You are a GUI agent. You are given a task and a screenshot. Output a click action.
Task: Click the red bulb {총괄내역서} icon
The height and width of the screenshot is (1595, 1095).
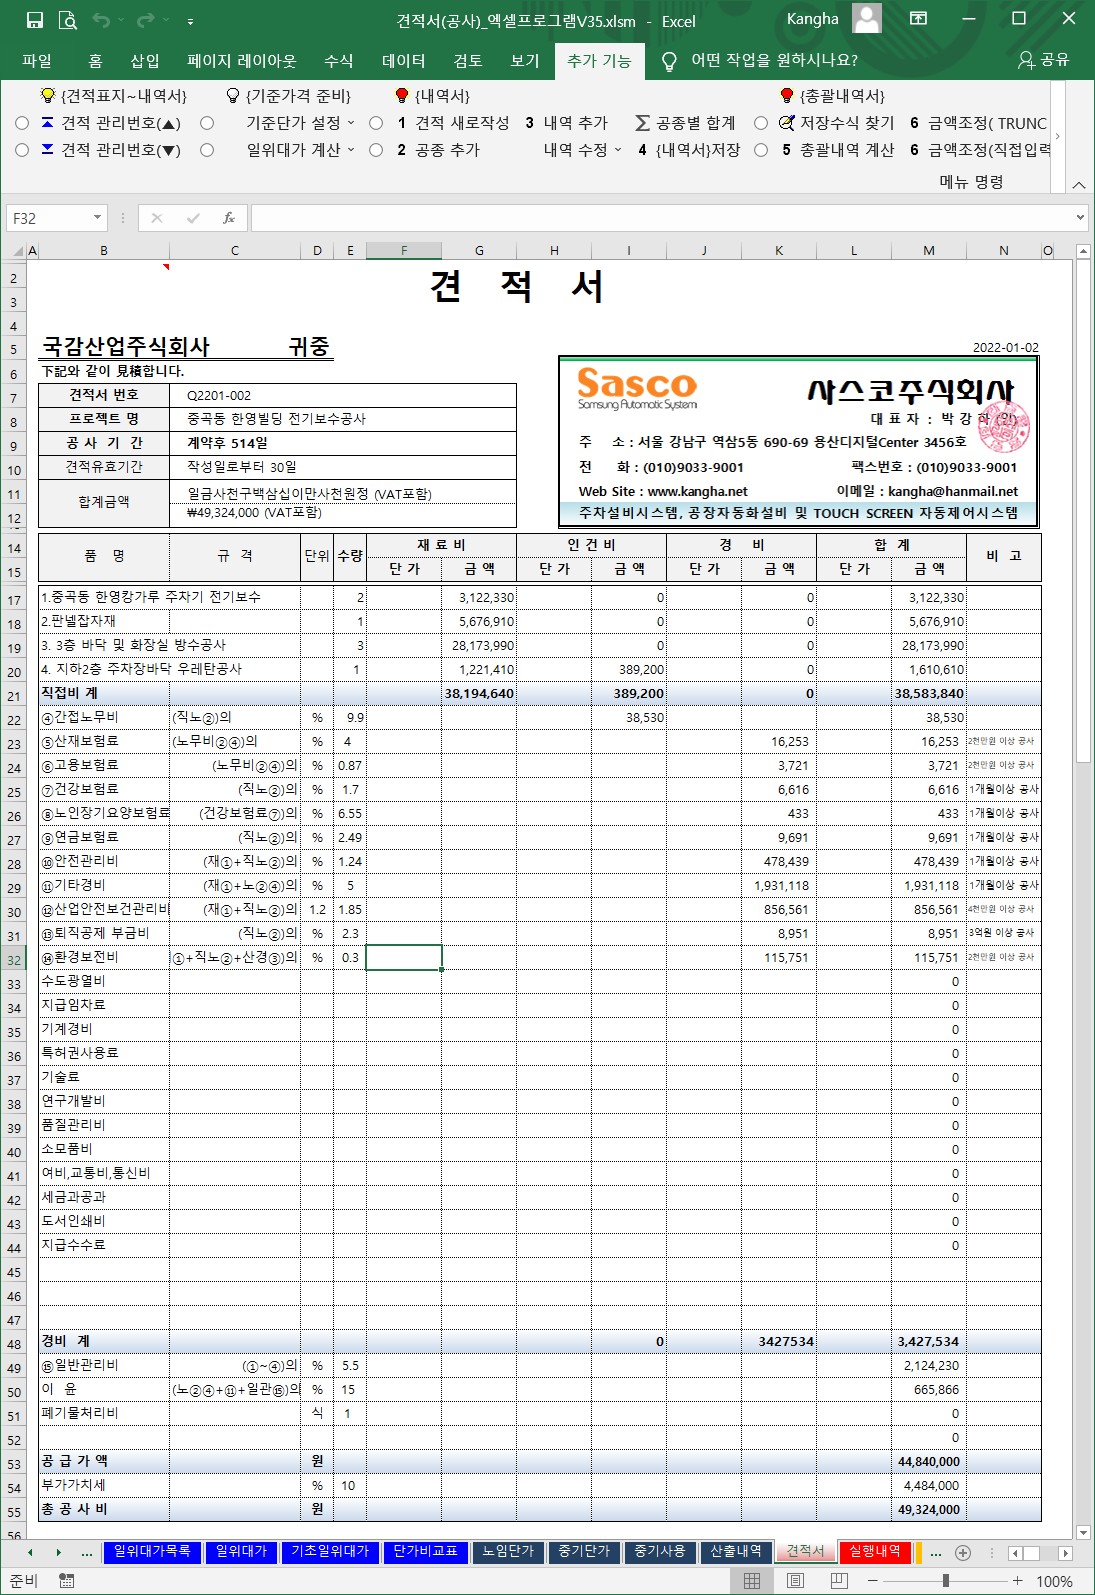pos(787,95)
